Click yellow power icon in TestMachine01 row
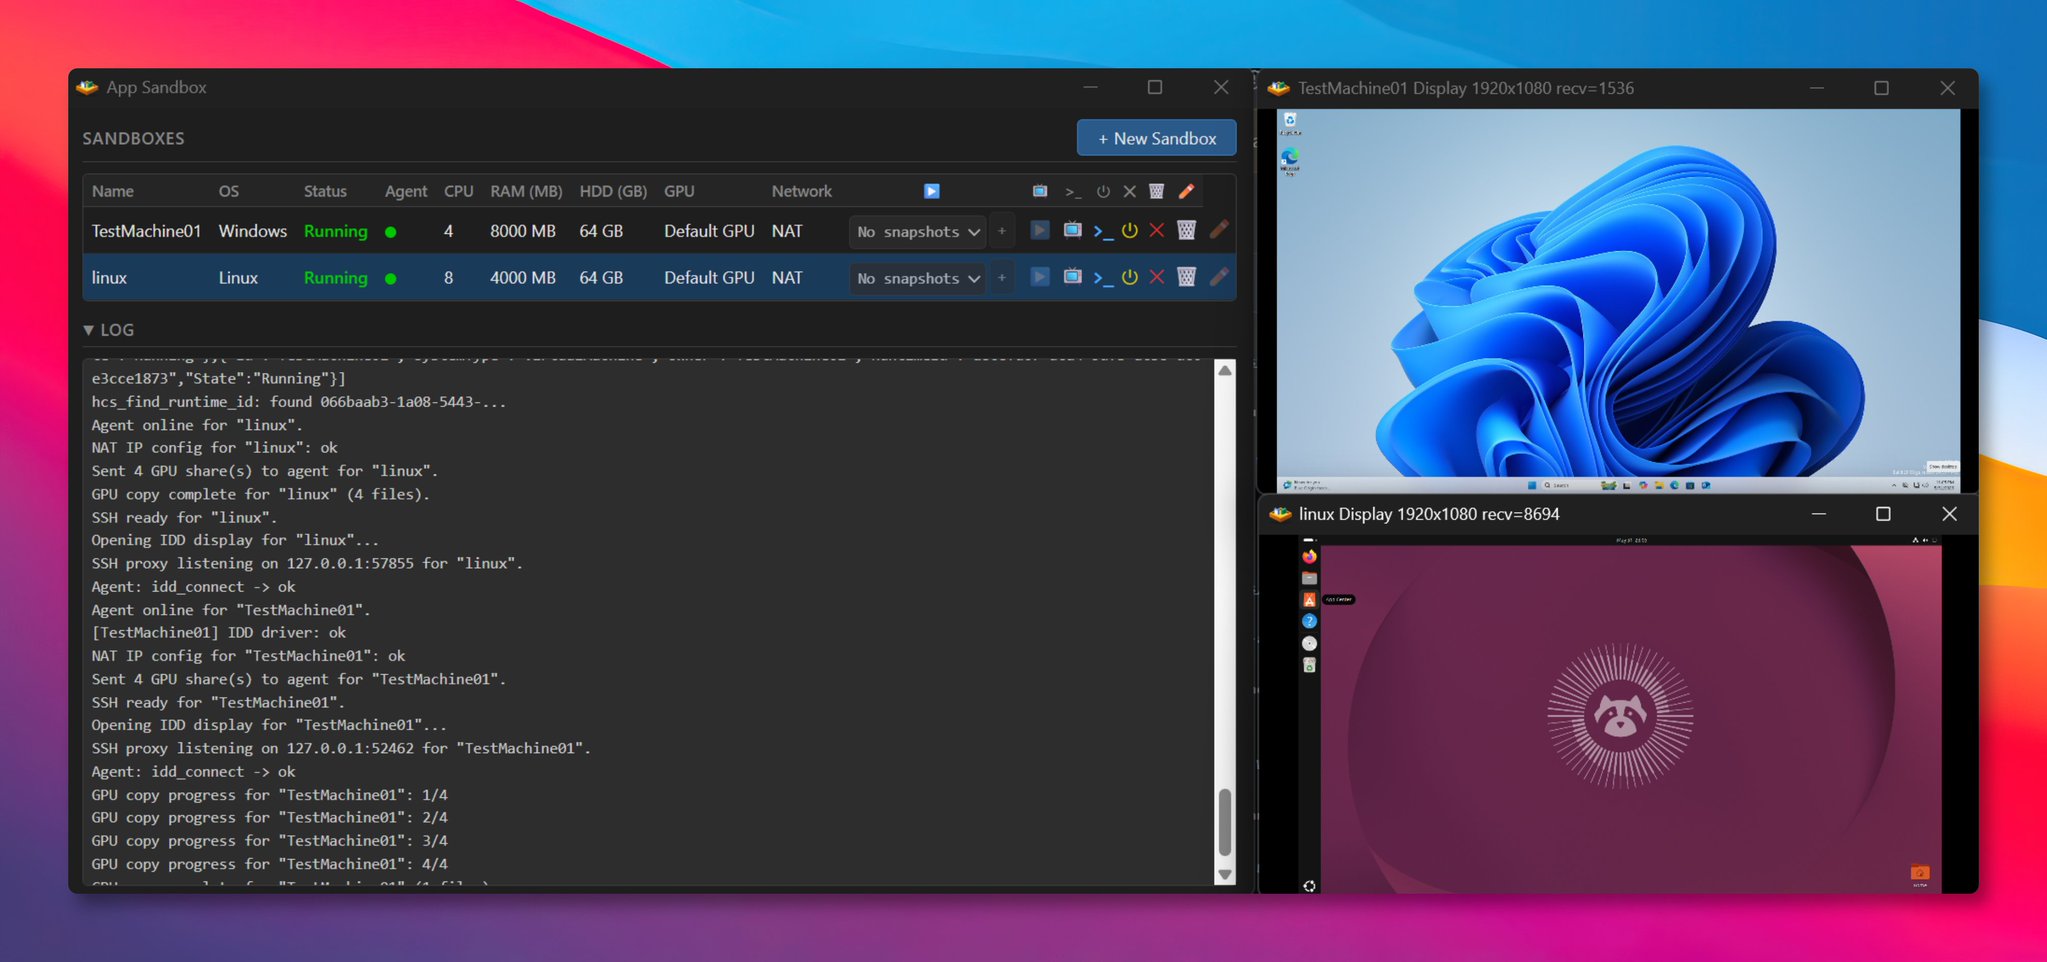The image size is (2047, 962). [x=1130, y=231]
